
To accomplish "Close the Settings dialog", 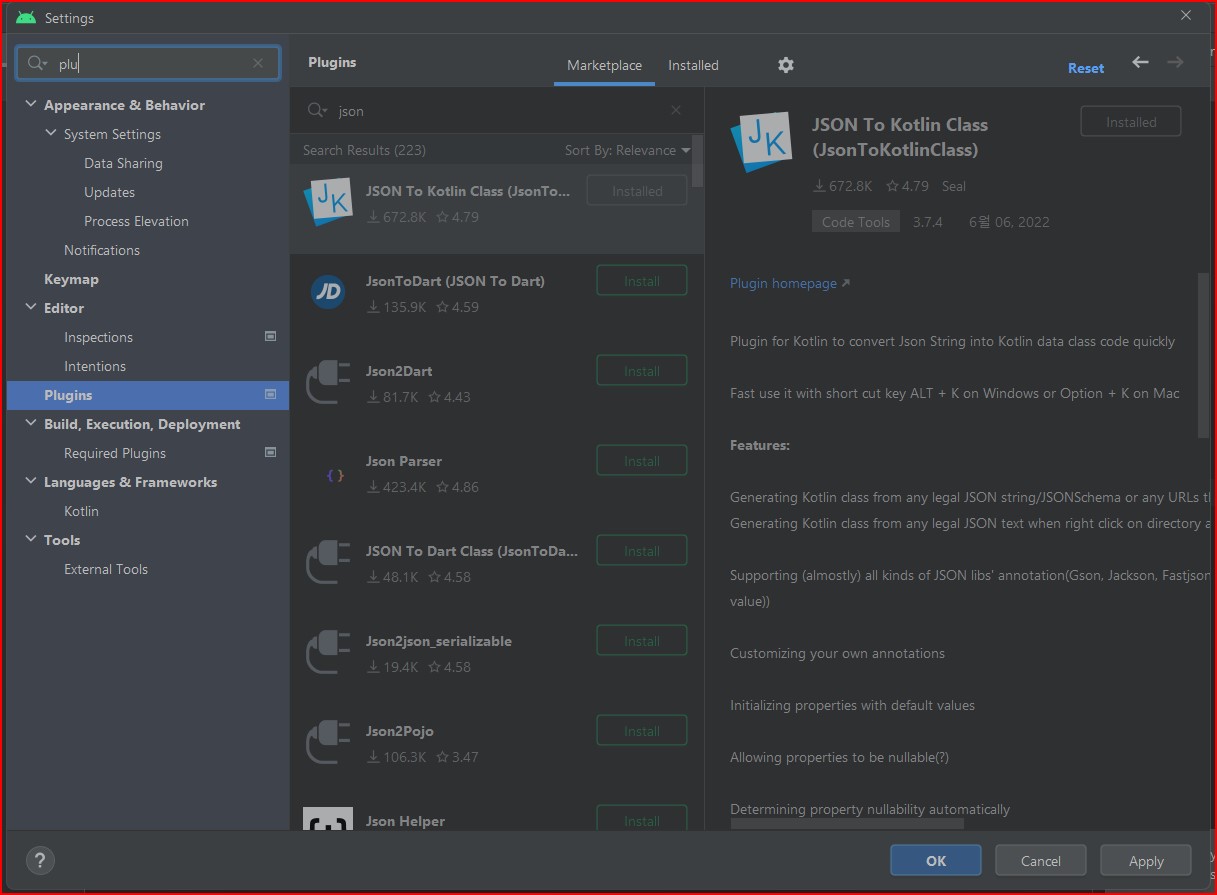I will [1186, 16].
